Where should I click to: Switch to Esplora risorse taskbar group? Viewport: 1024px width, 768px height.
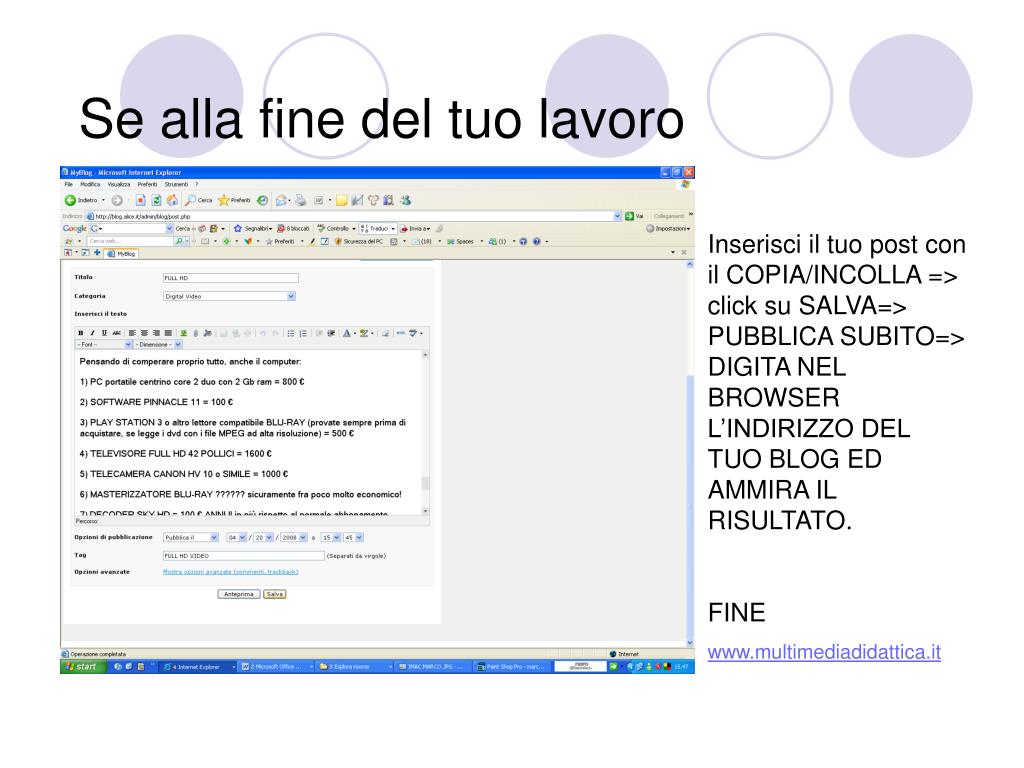tap(355, 667)
